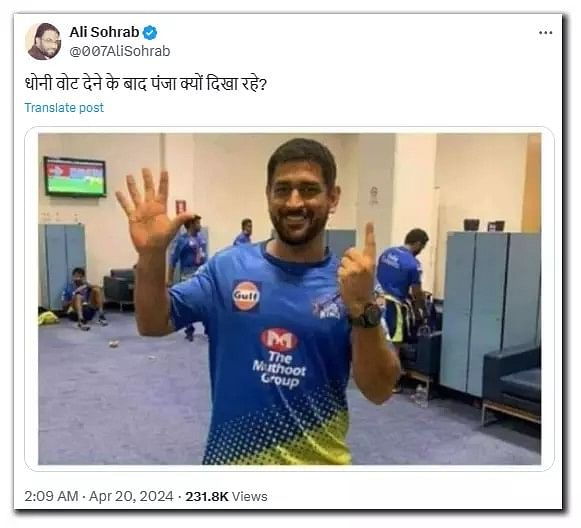This screenshot has width=581, height=528.
Task: Click the Apr 20, 2024 date
Action: pos(131,496)
